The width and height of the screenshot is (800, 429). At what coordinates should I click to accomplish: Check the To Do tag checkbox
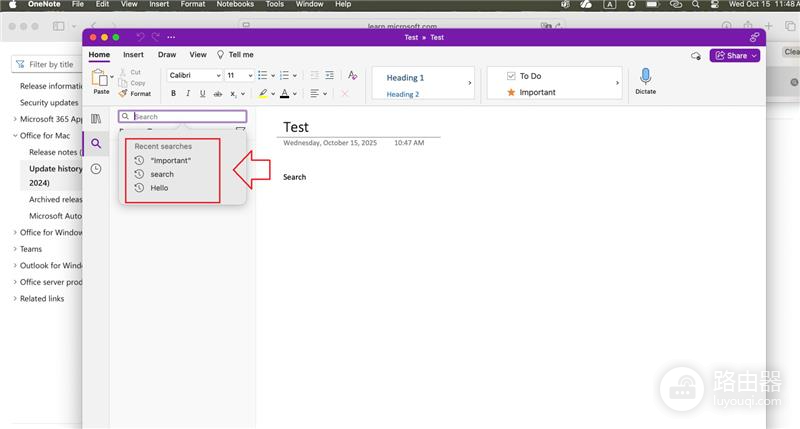[511, 76]
